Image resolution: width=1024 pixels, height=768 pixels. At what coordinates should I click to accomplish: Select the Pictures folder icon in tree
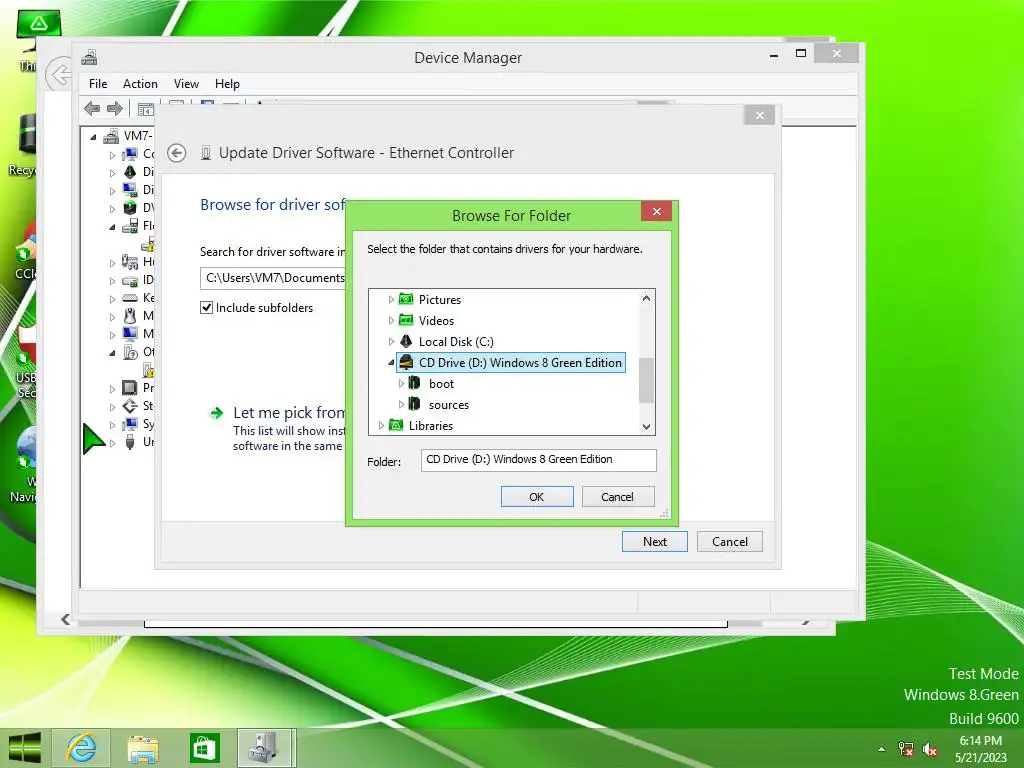[406, 299]
